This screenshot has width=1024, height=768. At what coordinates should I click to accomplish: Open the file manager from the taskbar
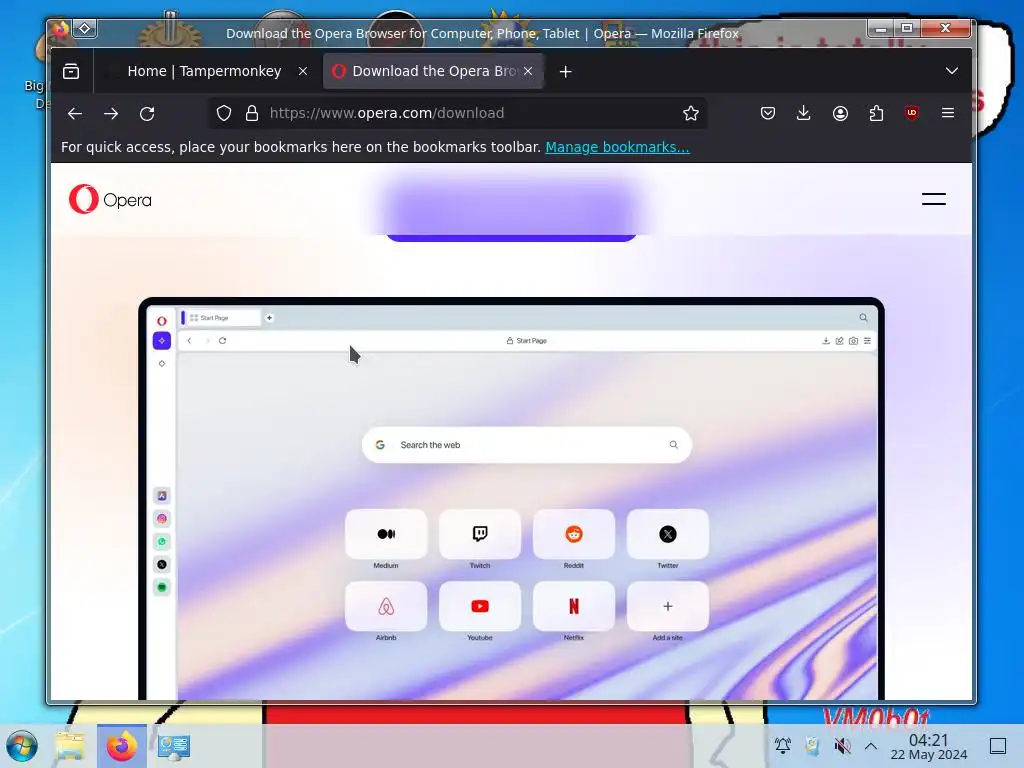point(71,746)
